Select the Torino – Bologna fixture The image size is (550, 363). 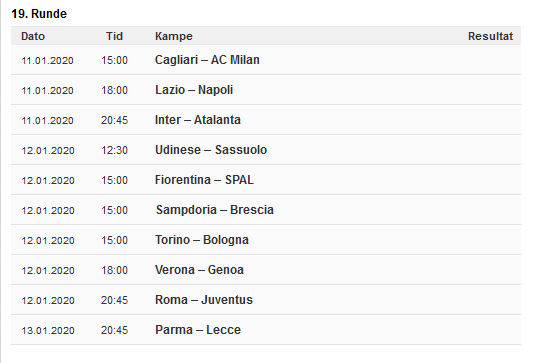tap(202, 240)
